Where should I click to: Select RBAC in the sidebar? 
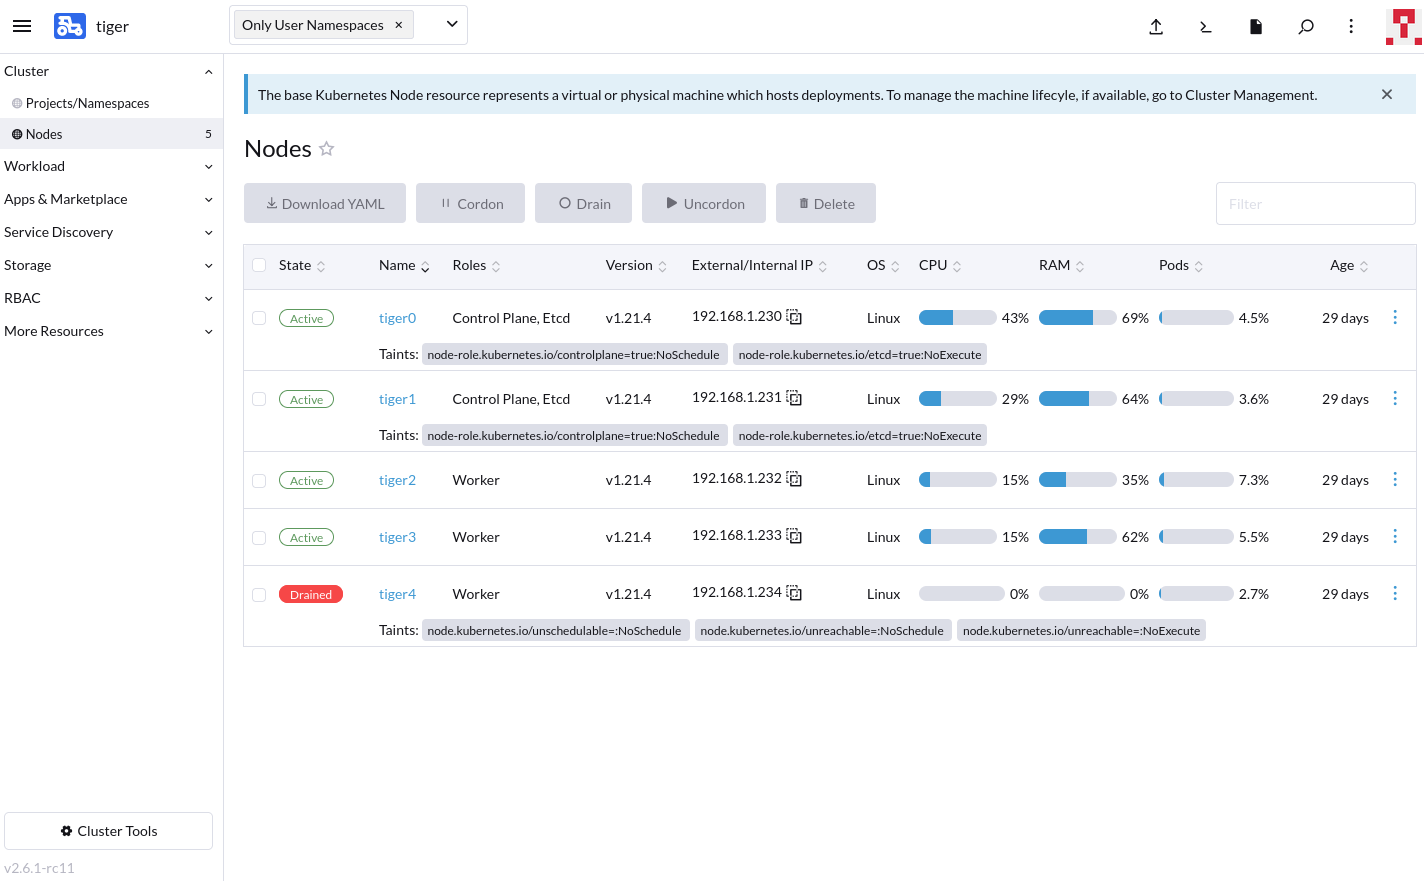click(110, 298)
